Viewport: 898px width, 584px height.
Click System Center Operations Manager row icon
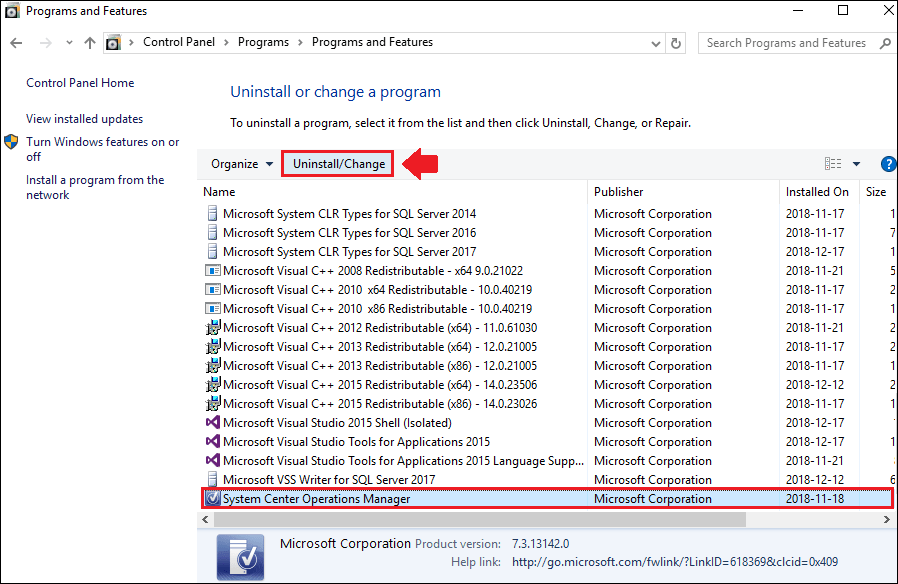[212, 499]
